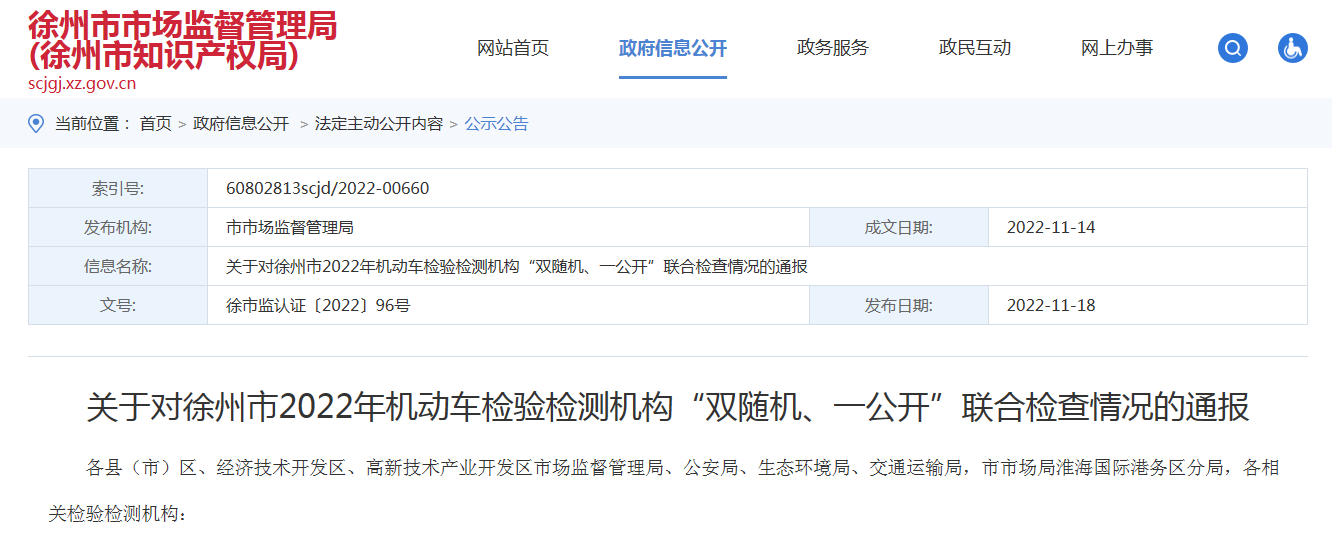Click index number 60802813scjd/2022-00660
The width and height of the screenshot is (1332, 533).
point(328,188)
